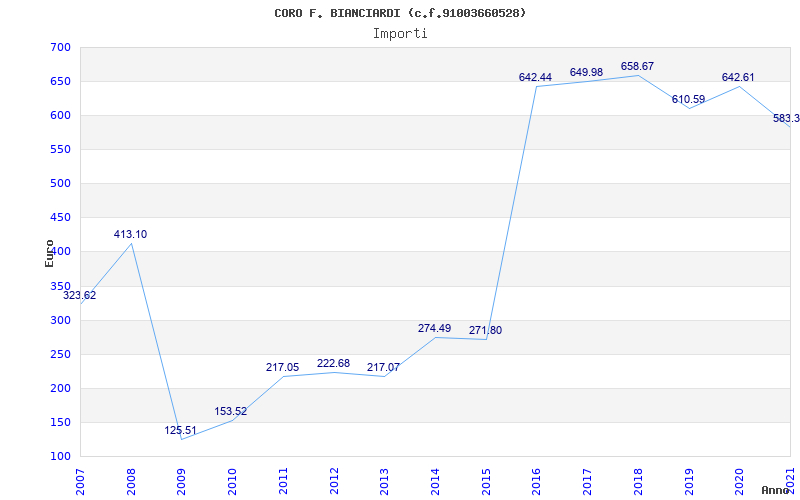Click the 700 y-axis tick label
The width and height of the screenshot is (800, 500).
pos(60,48)
